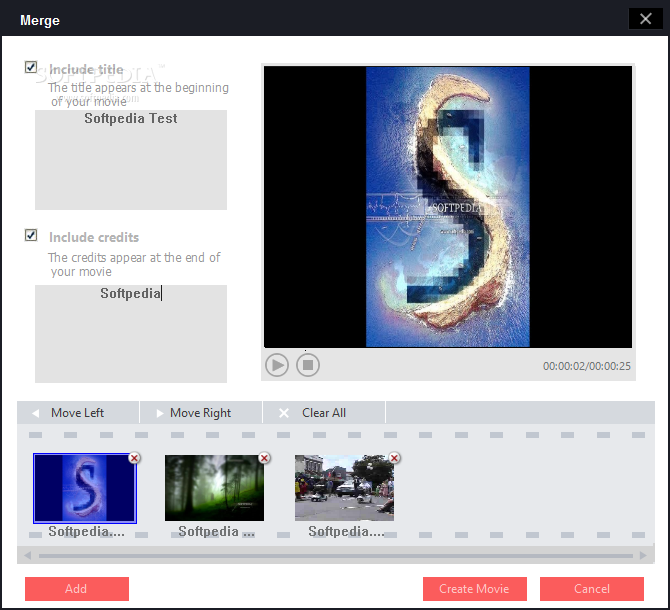Close the Merge dialog window
The height and width of the screenshot is (610, 670).
click(x=645, y=19)
